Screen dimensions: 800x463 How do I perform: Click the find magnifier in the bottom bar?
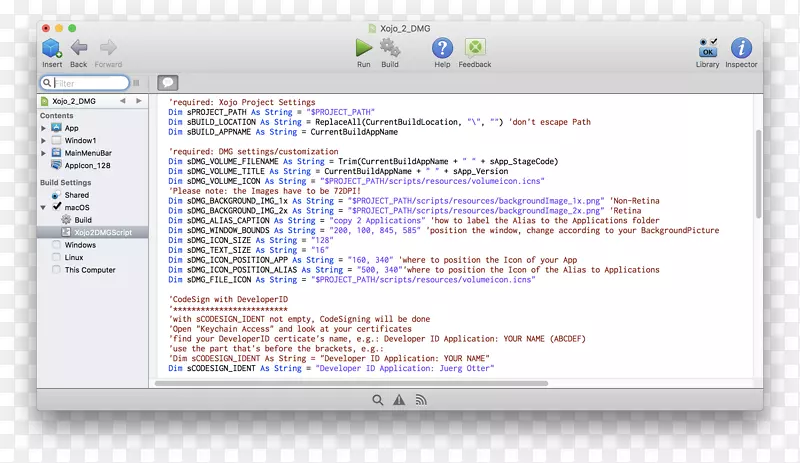378,399
